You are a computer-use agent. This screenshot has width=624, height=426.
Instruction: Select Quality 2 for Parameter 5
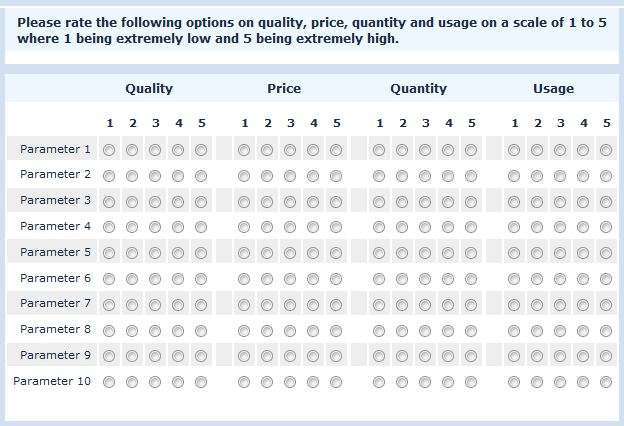coord(132,253)
